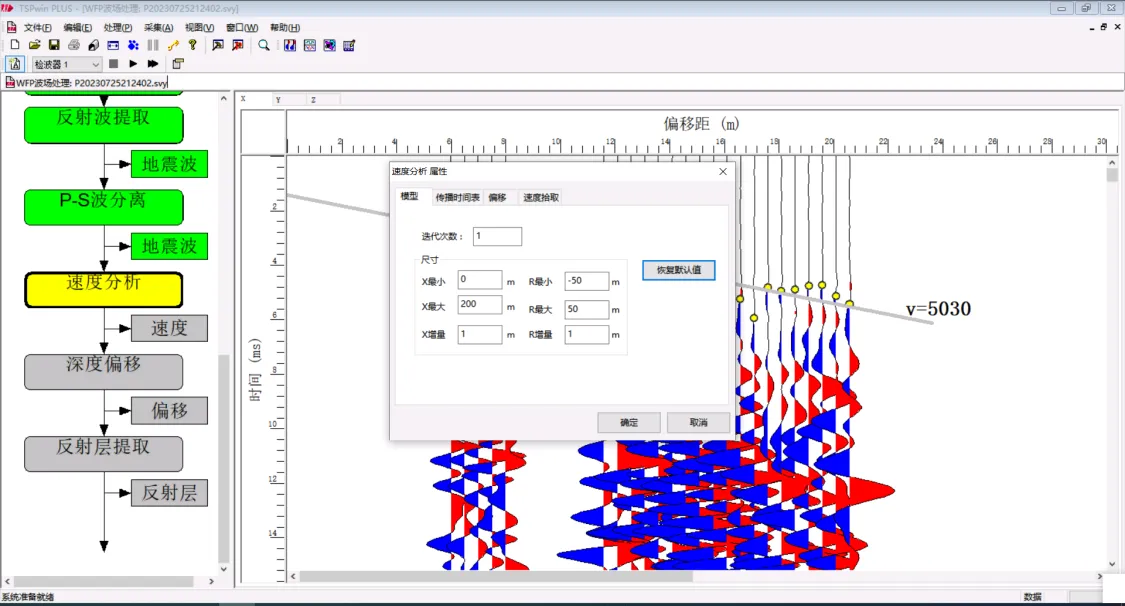Screen dimensions: 1125x606
Task: Click the 确定 button
Action: pos(629,422)
